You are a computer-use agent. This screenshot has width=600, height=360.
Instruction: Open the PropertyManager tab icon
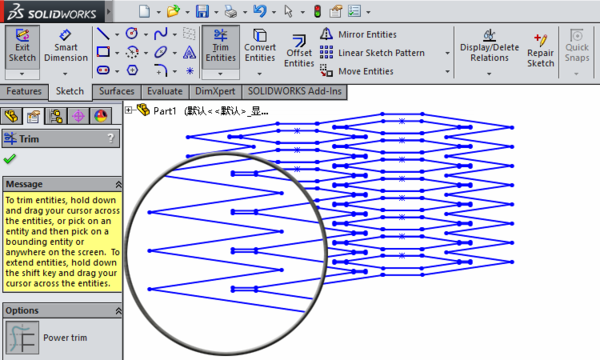coord(33,116)
